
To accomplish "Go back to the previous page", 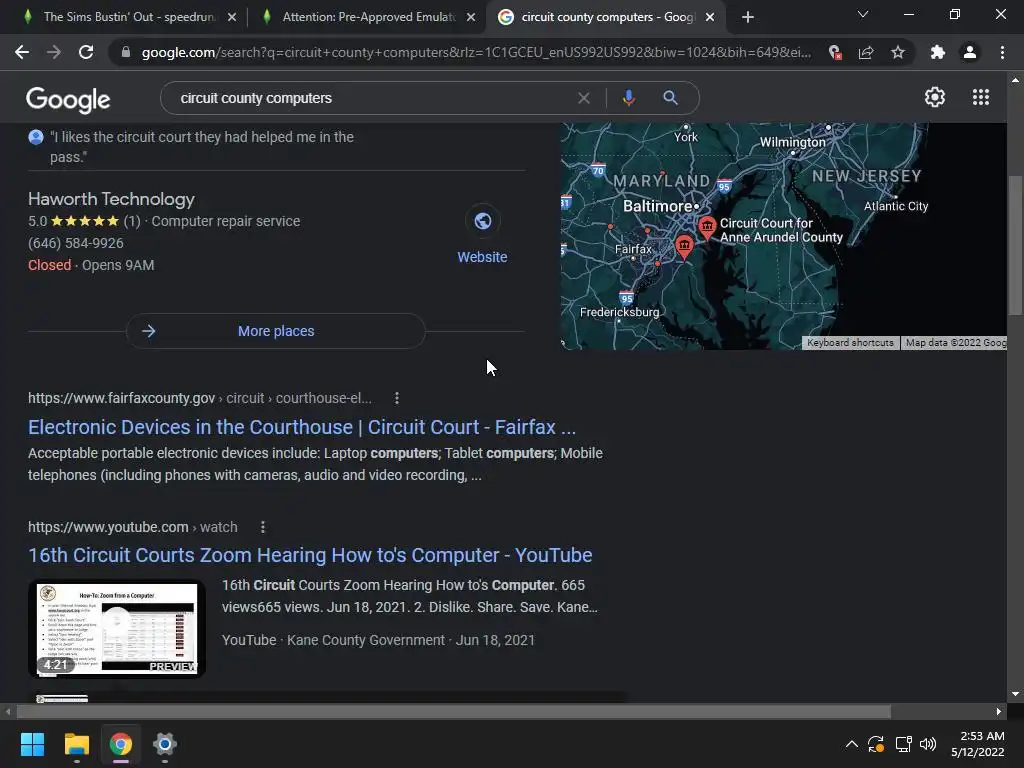I will (22, 52).
